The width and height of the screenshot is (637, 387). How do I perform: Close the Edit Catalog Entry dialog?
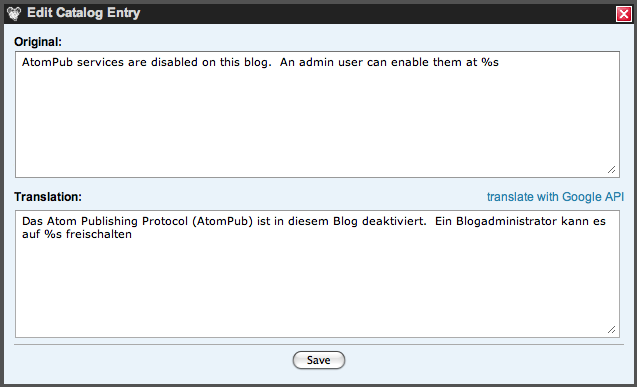(624, 14)
